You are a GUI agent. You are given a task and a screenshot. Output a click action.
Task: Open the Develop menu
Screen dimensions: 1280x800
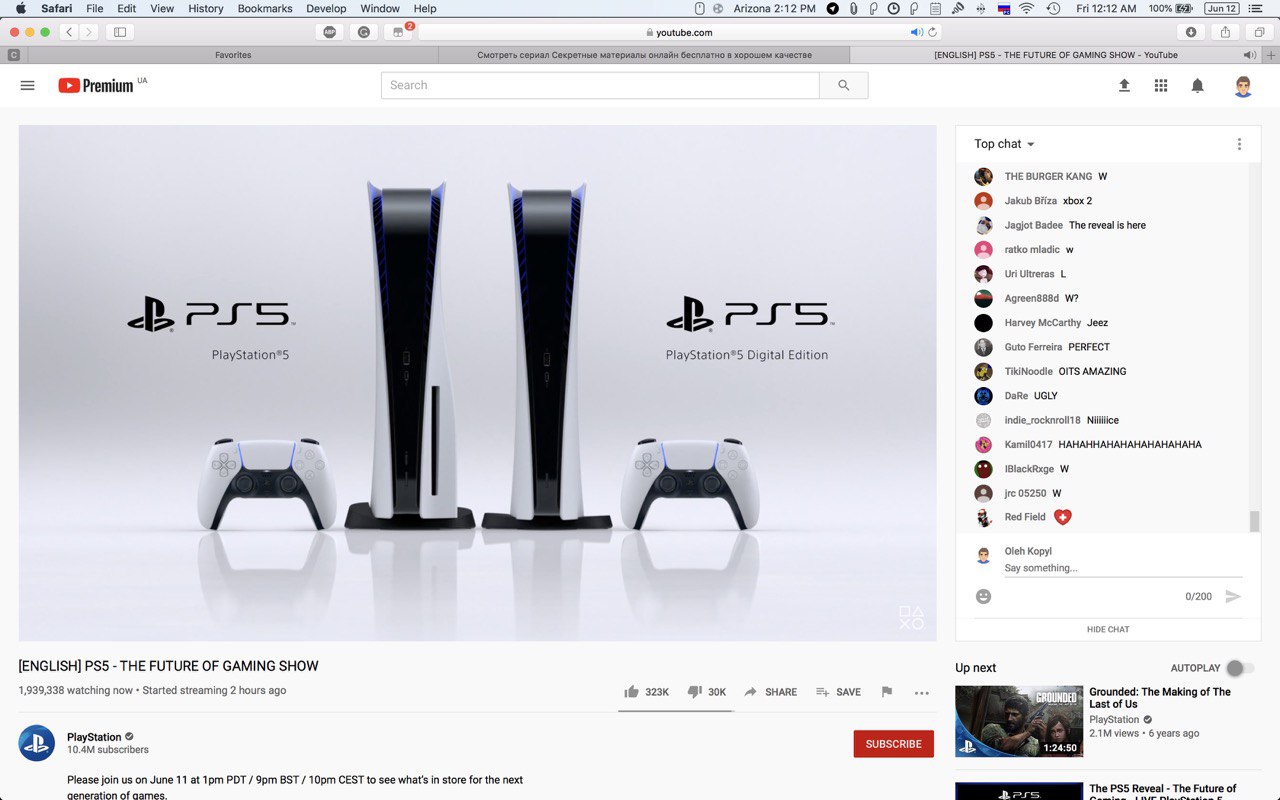326,8
